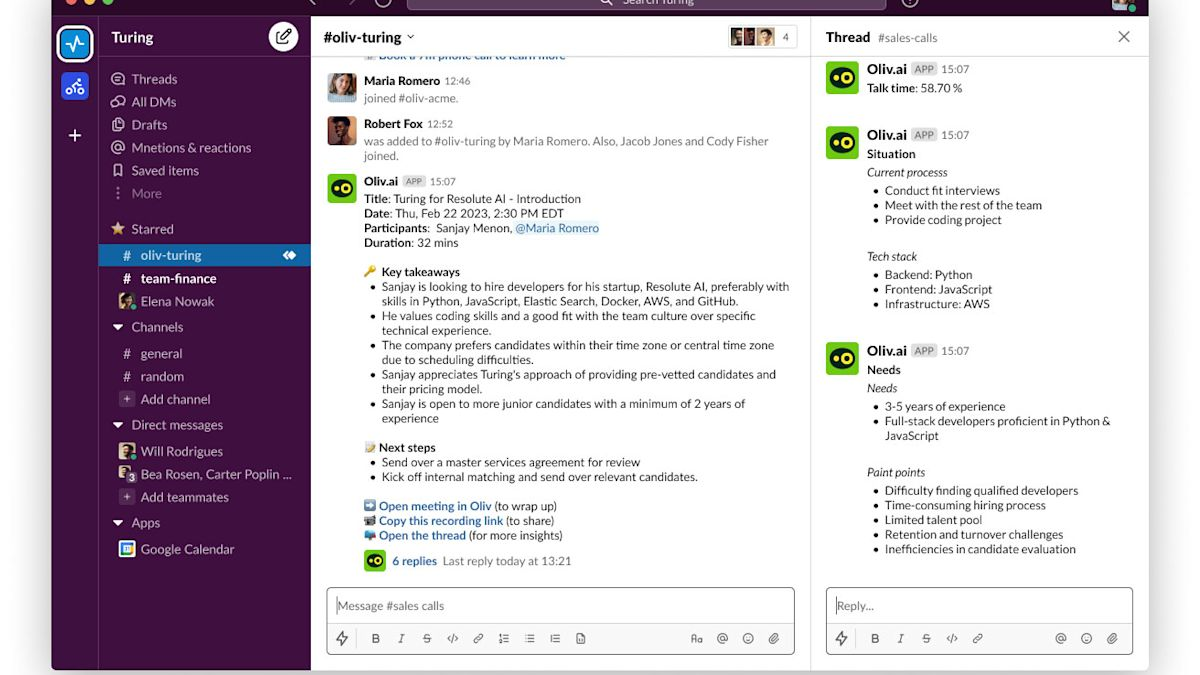Open Threads in the sidebar

point(144,79)
